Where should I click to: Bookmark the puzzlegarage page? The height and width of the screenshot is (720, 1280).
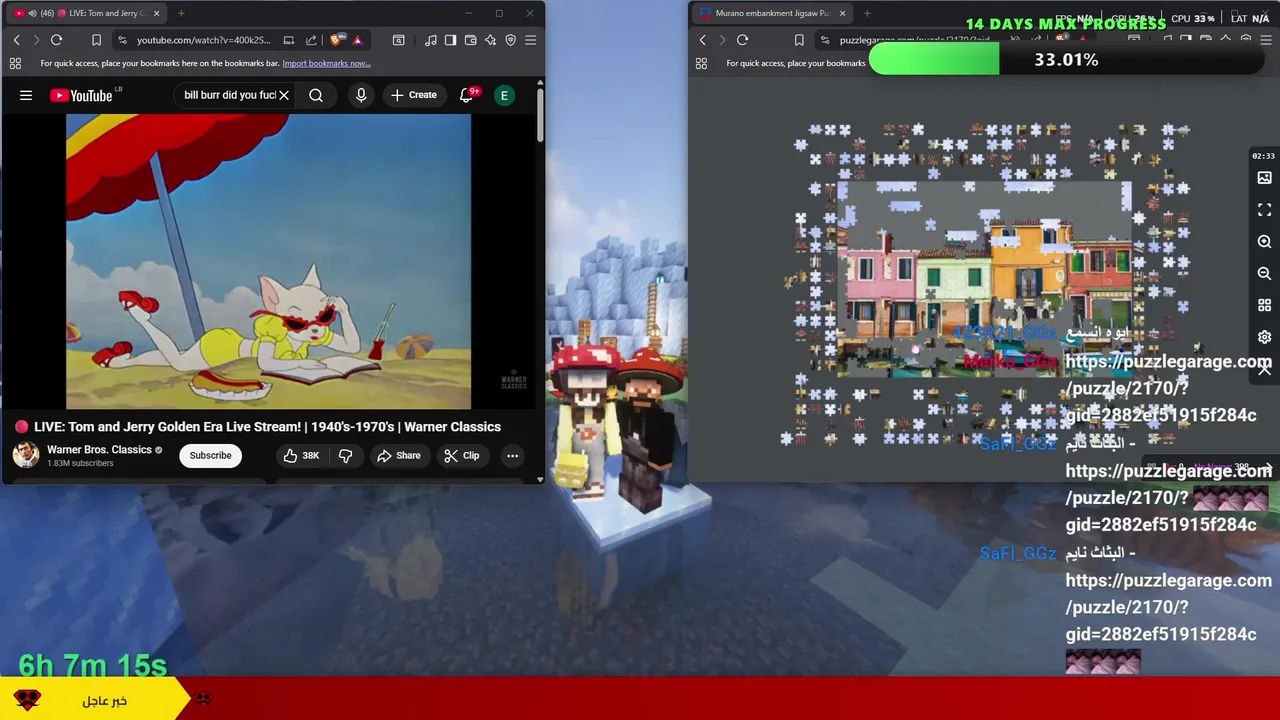(x=798, y=40)
